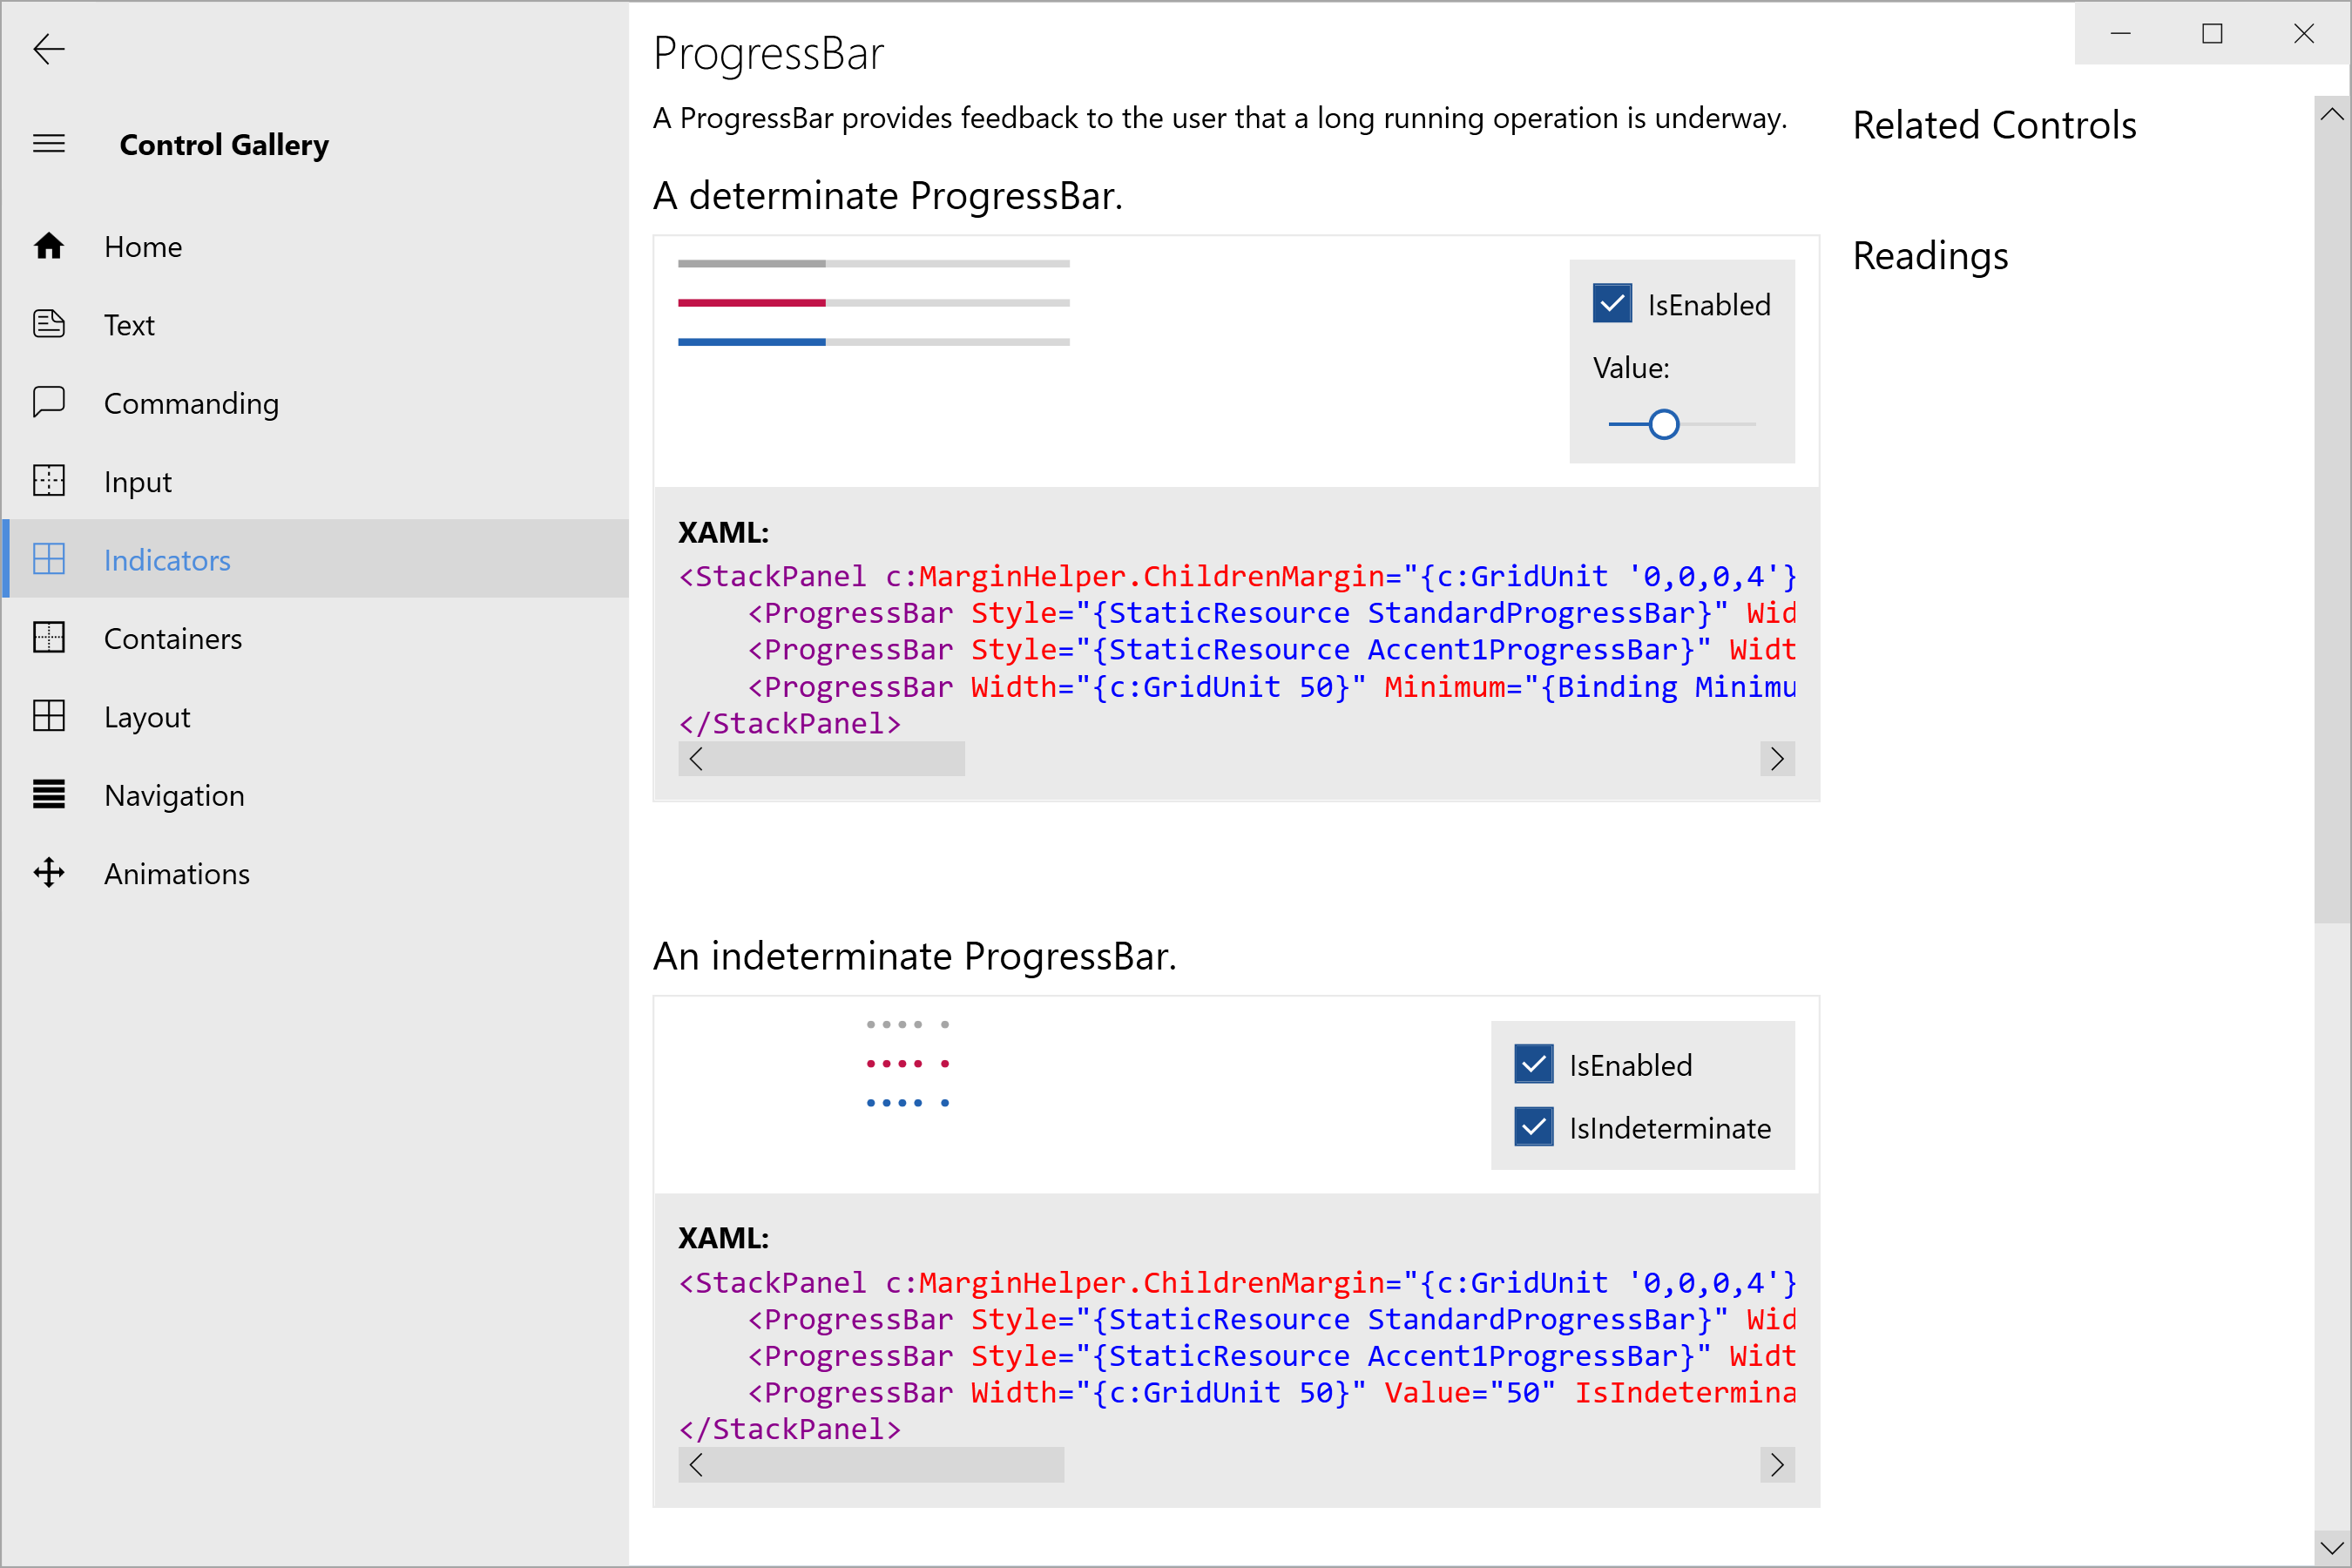
Task: Click the Text document icon
Action: (x=48, y=324)
